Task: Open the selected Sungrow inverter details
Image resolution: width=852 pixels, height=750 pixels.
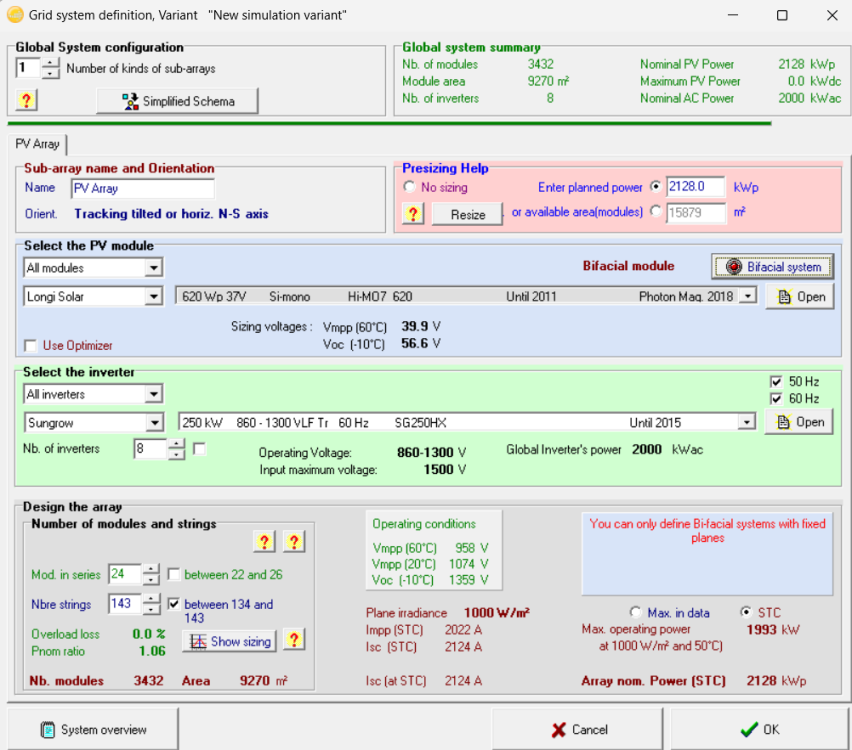Action: pos(800,422)
